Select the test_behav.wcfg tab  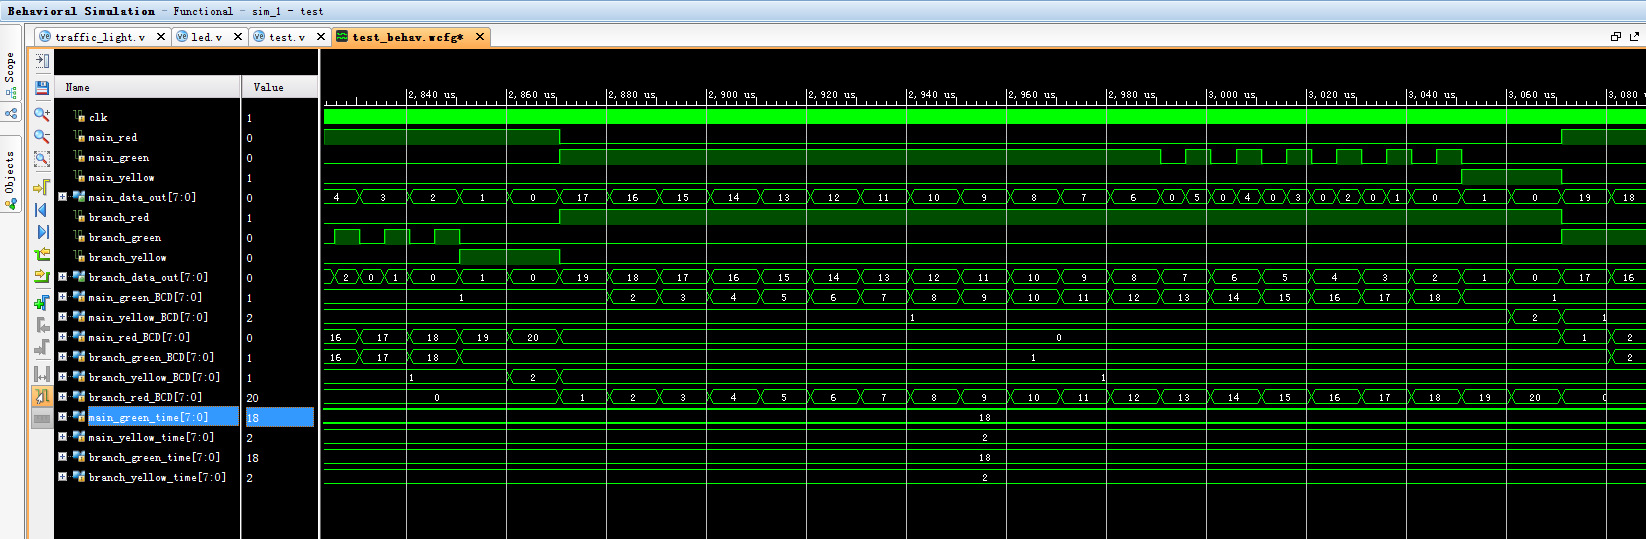click(x=408, y=37)
